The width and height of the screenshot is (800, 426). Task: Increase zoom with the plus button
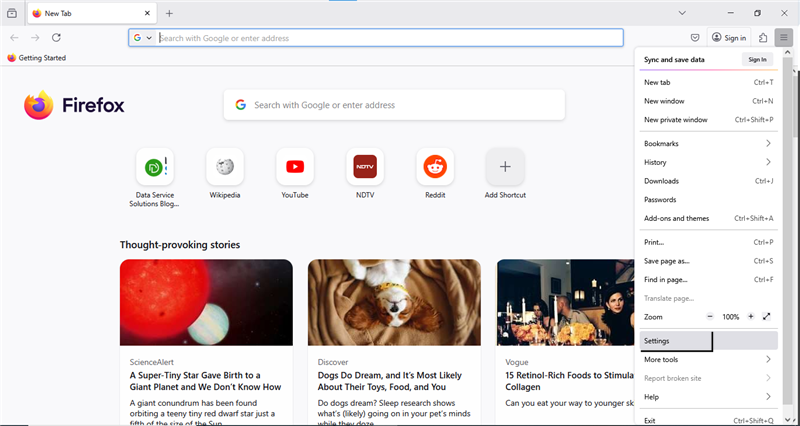pos(751,317)
